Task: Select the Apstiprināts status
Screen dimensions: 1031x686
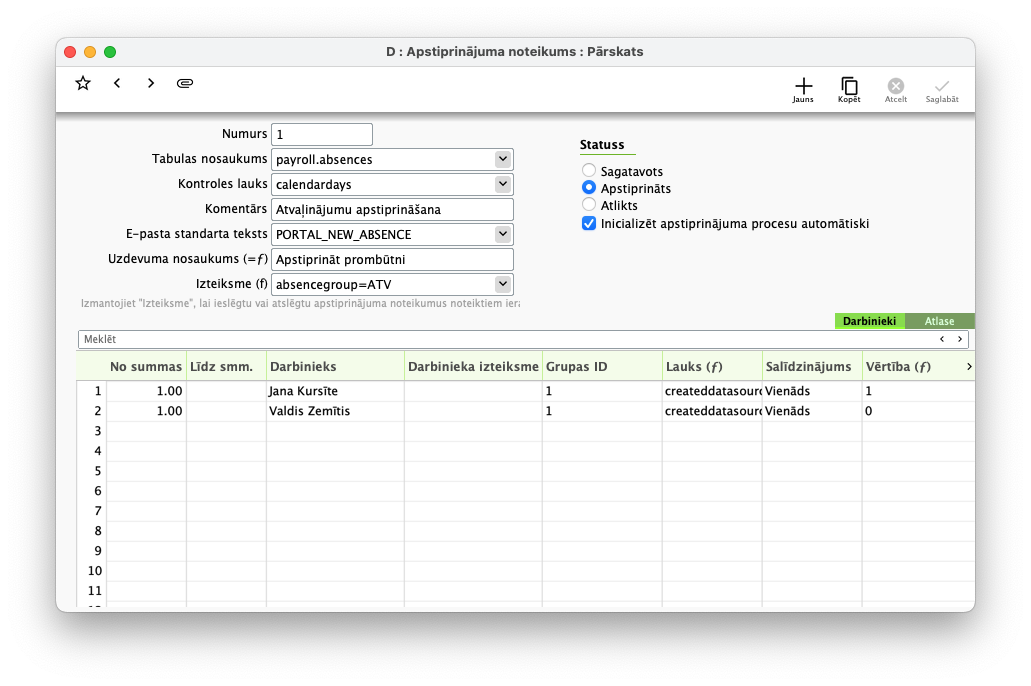Action: click(x=588, y=187)
